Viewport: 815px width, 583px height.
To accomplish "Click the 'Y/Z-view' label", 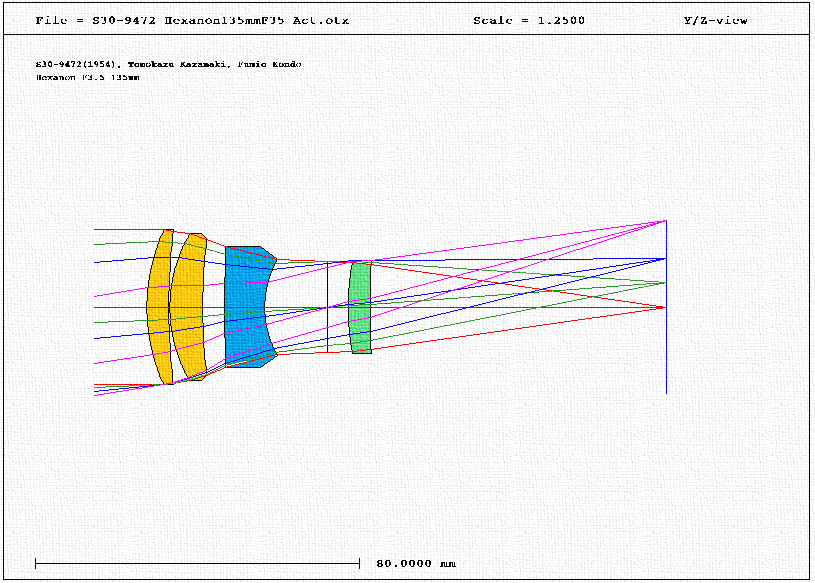I will [716, 21].
